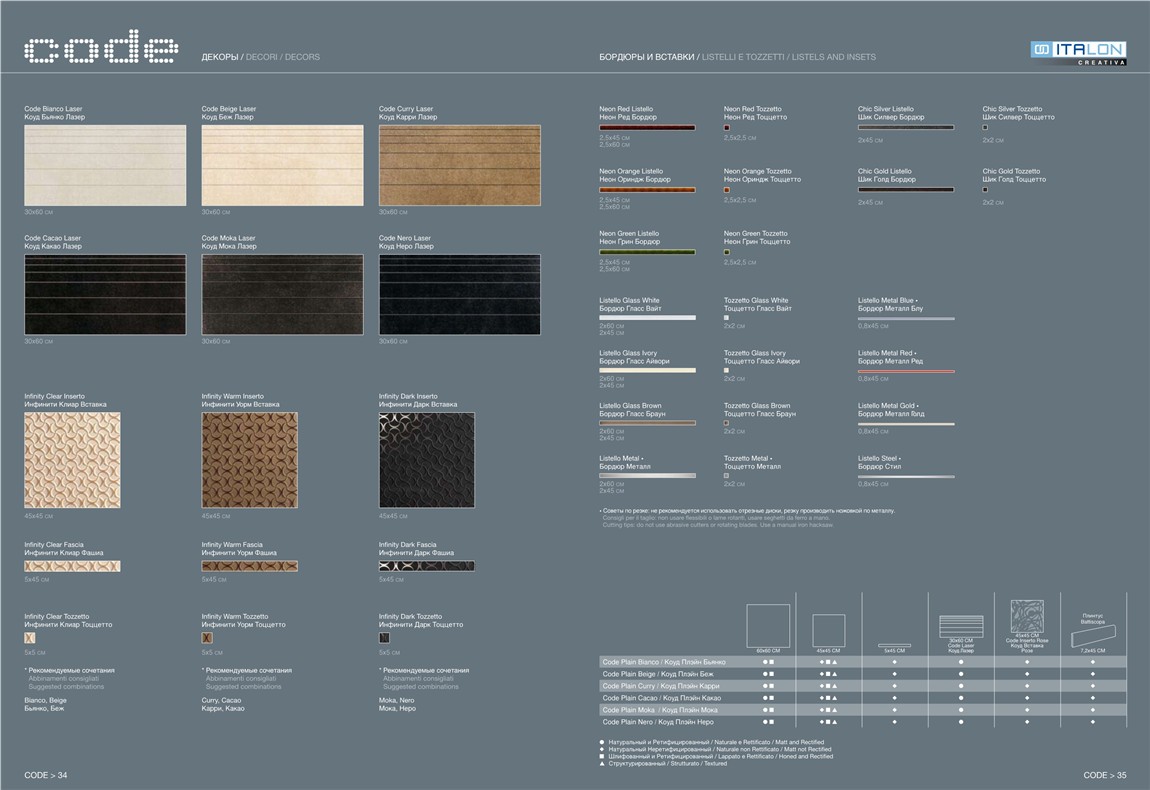Select the 45x45 CM tile format icon
This screenshot has height=790, width=1150.
point(829,630)
